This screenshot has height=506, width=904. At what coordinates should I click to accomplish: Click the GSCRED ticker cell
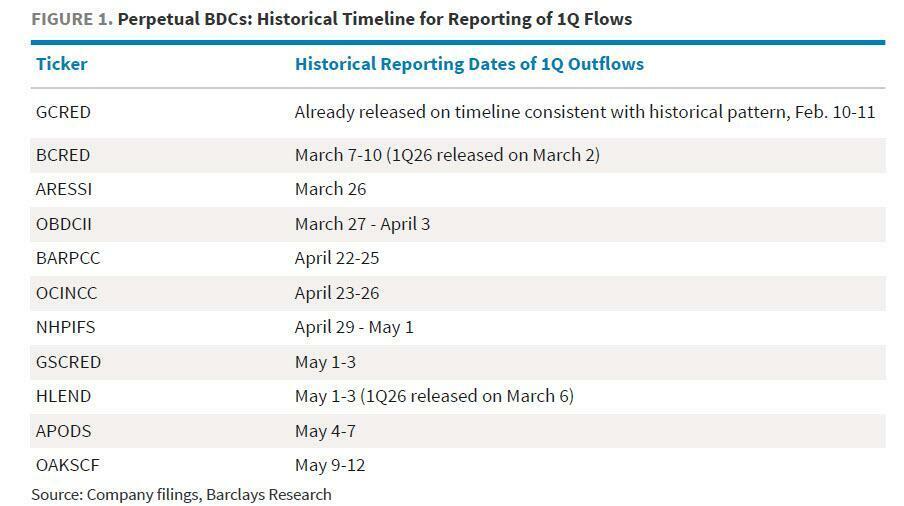tap(68, 362)
